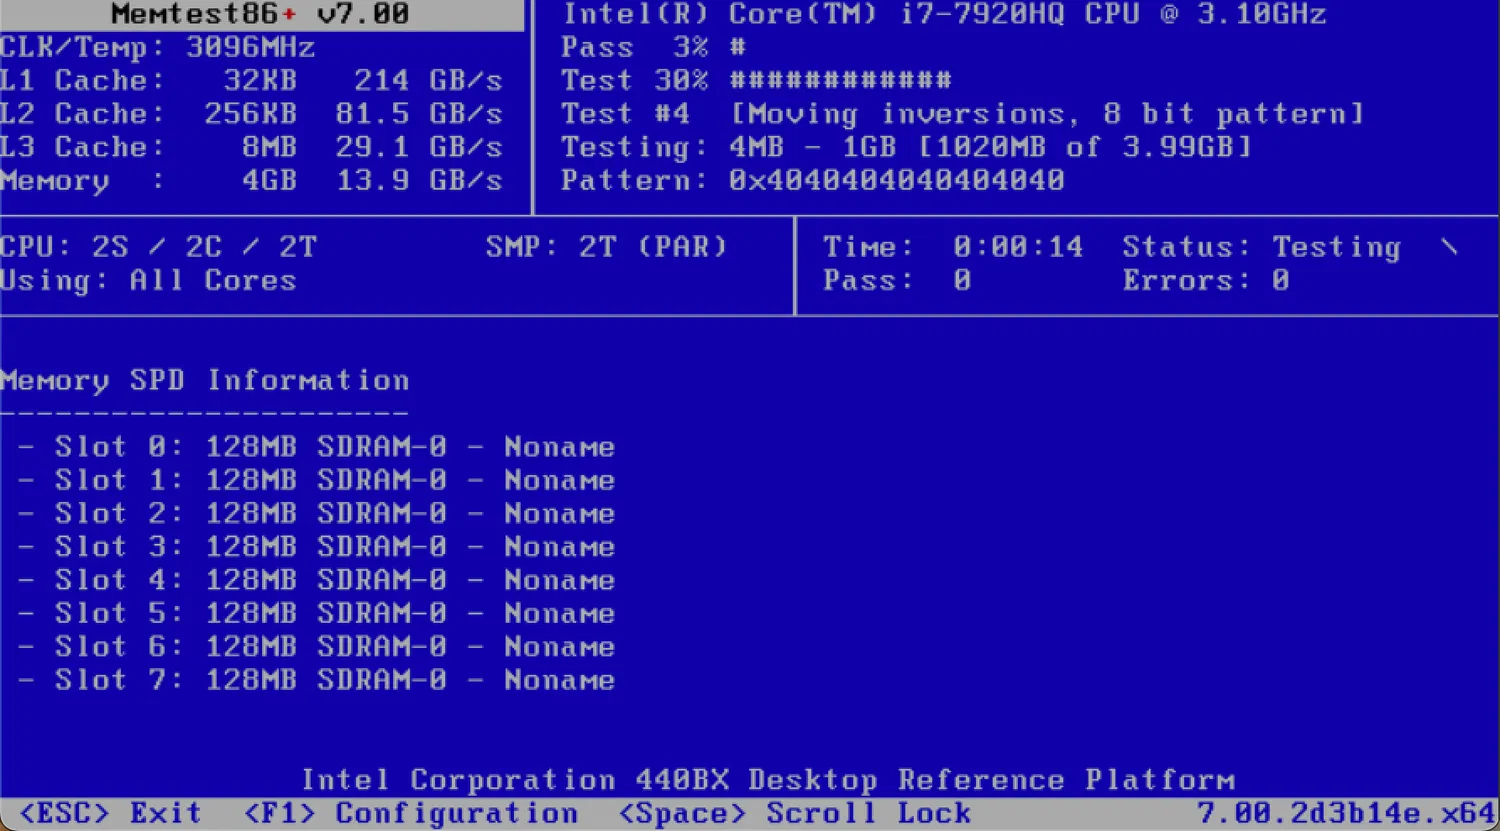The image size is (1500, 831).
Task: Select the Using: All Cores line
Action: coord(148,280)
